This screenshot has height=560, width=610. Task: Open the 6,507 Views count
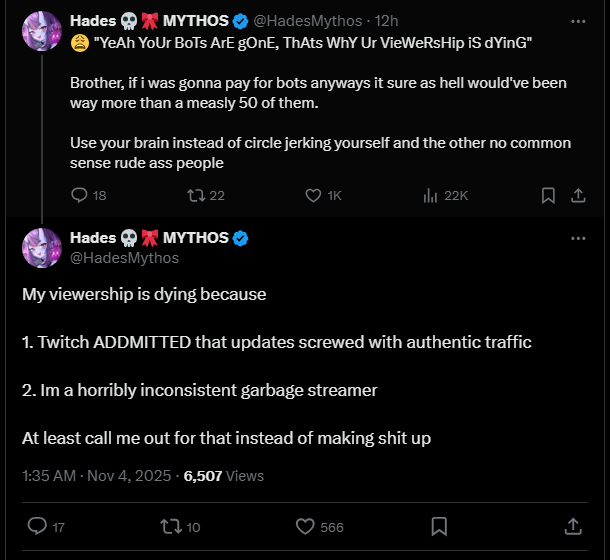pyautogui.click(x=224, y=476)
